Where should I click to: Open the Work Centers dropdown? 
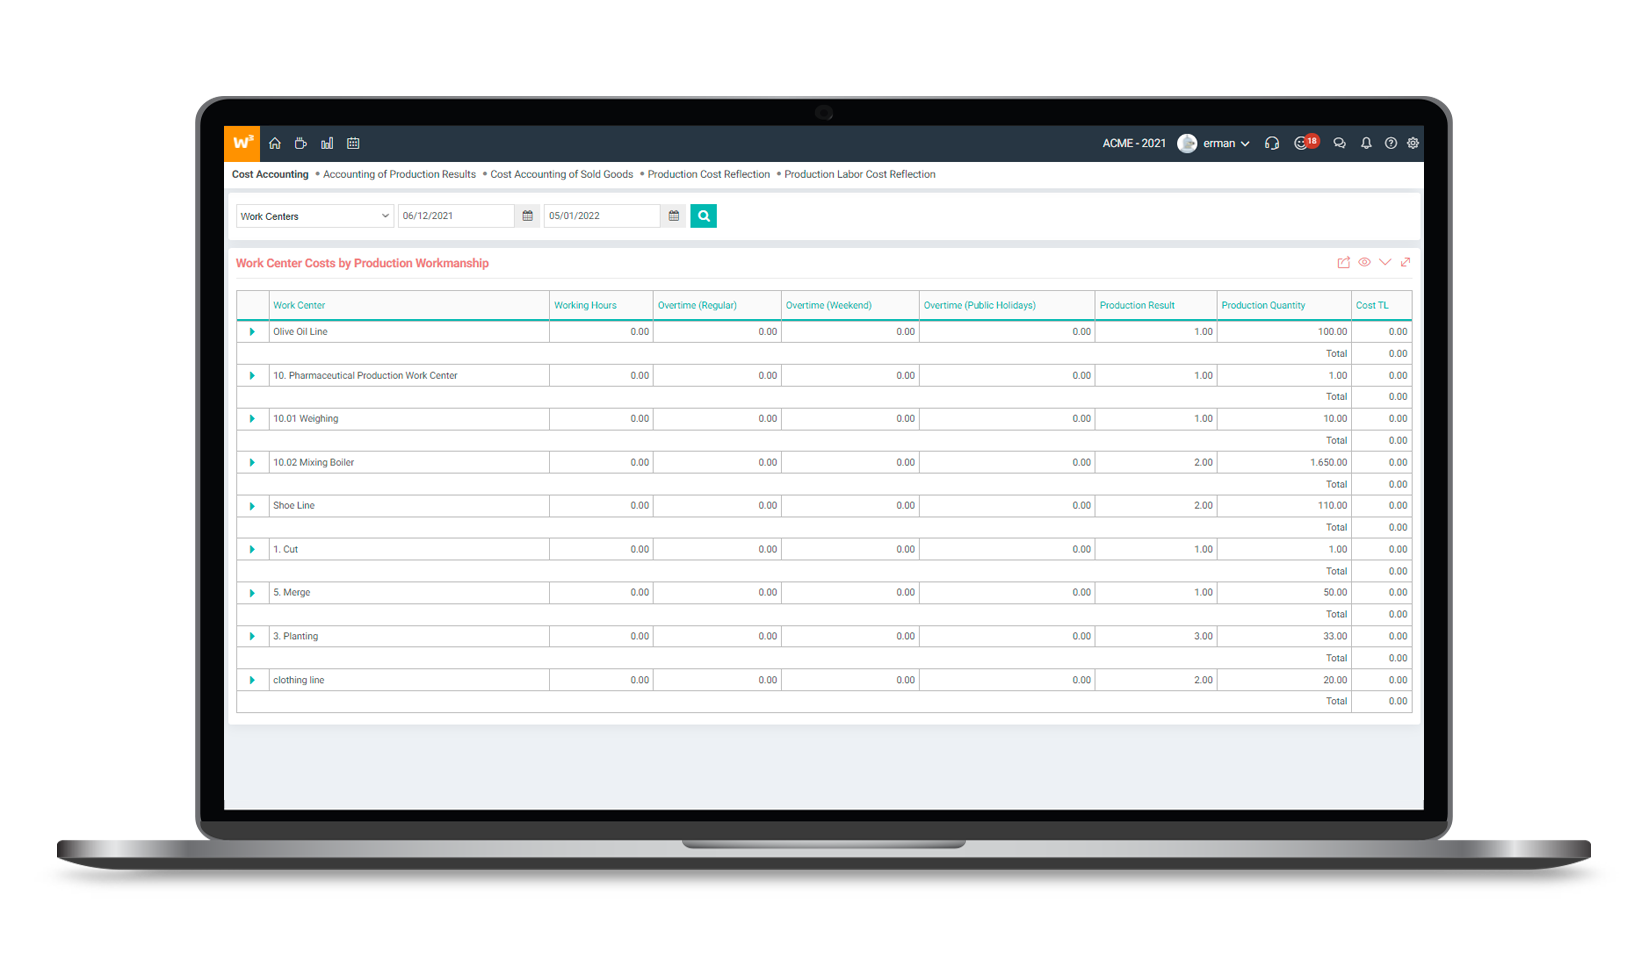314,216
